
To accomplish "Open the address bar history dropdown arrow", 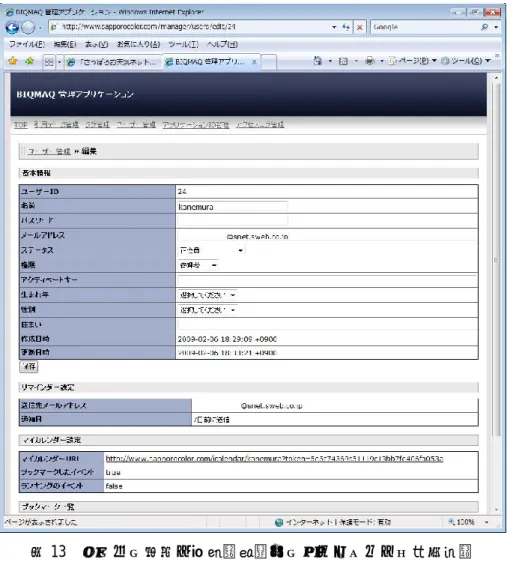I will point(334,27).
